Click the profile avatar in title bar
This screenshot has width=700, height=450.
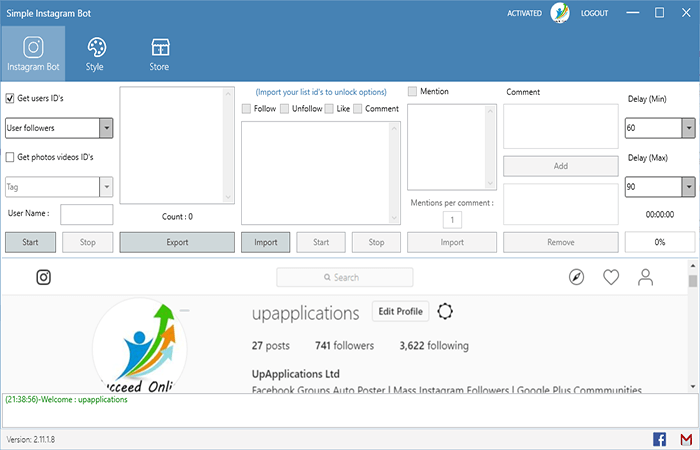560,12
